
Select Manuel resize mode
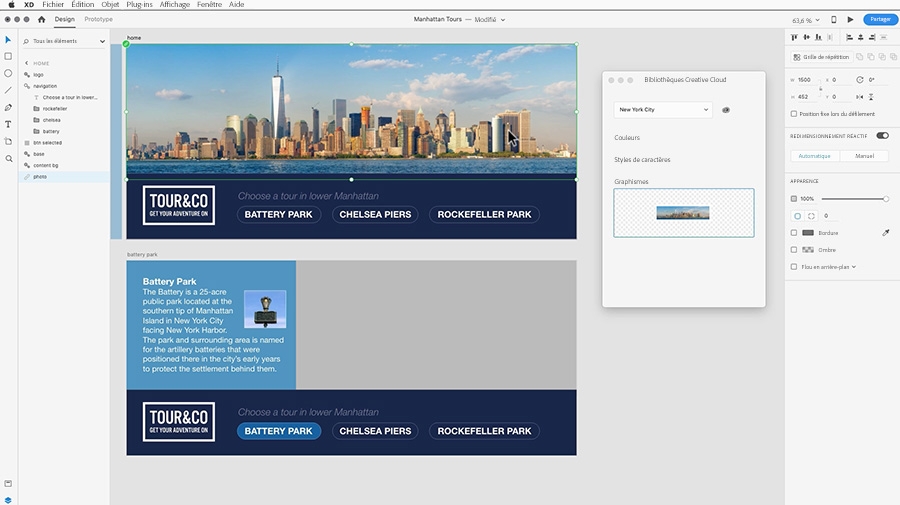[864, 156]
